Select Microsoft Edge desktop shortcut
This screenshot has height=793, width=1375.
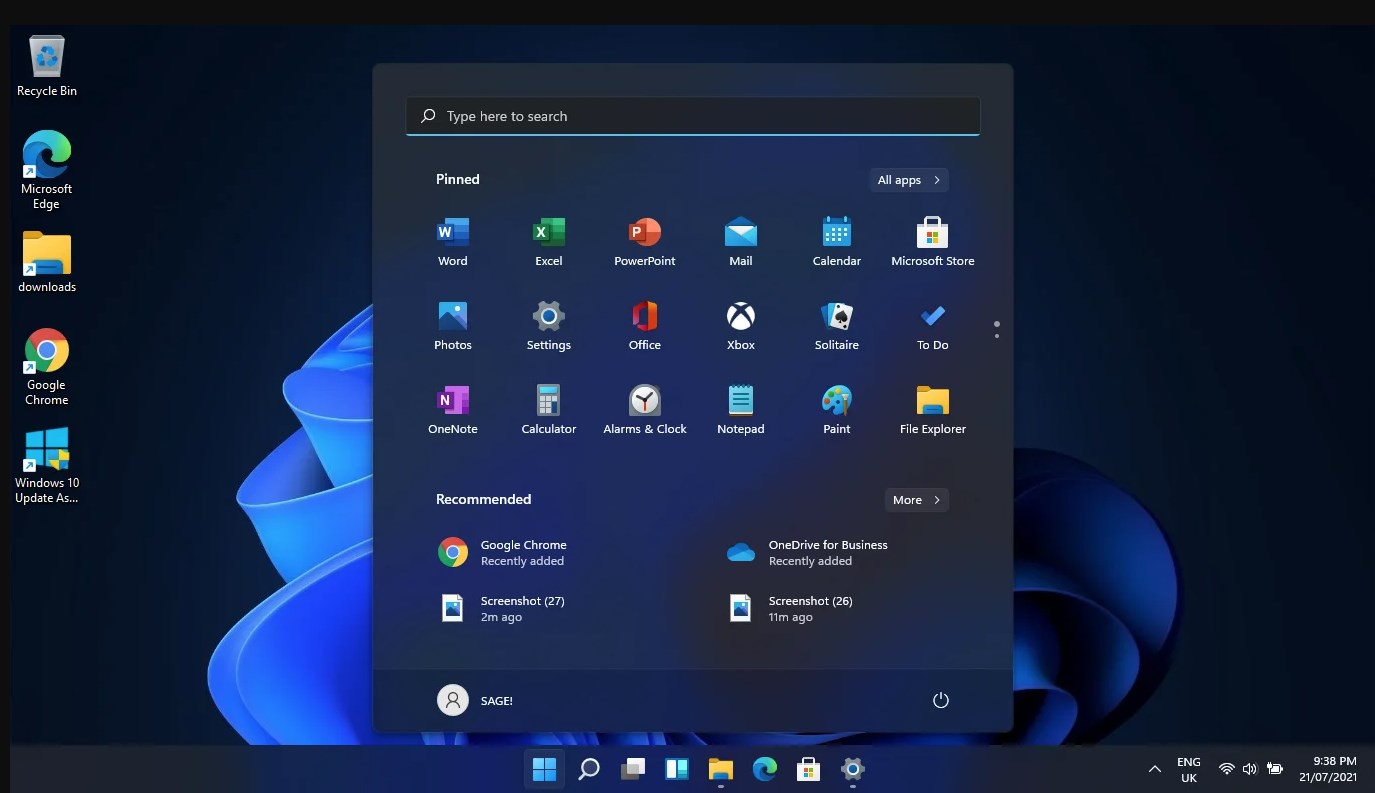coord(47,170)
